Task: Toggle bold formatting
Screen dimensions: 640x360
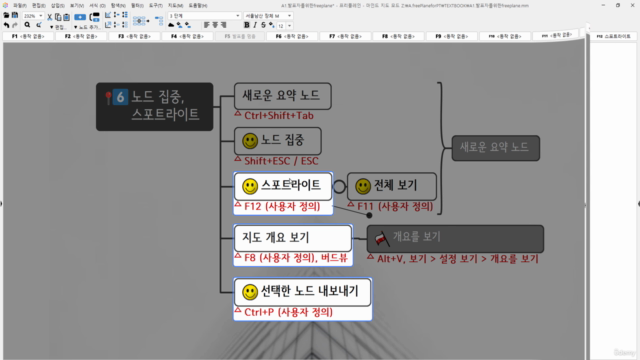Action: pos(247,25)
